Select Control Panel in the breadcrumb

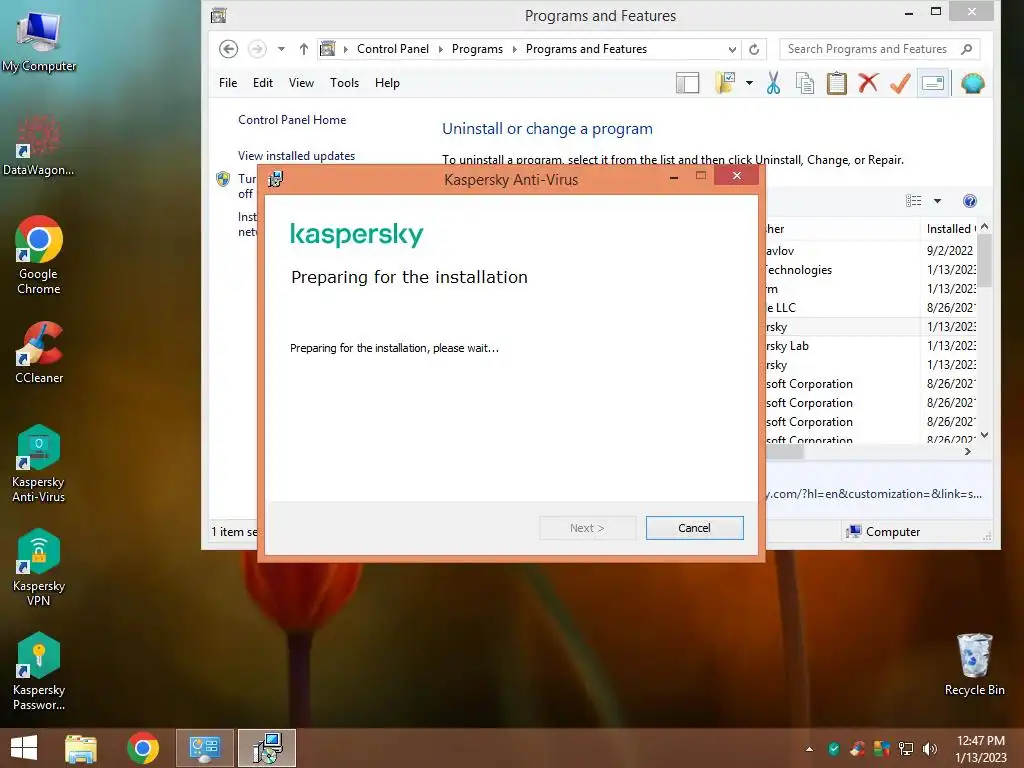tap(392, 49)
